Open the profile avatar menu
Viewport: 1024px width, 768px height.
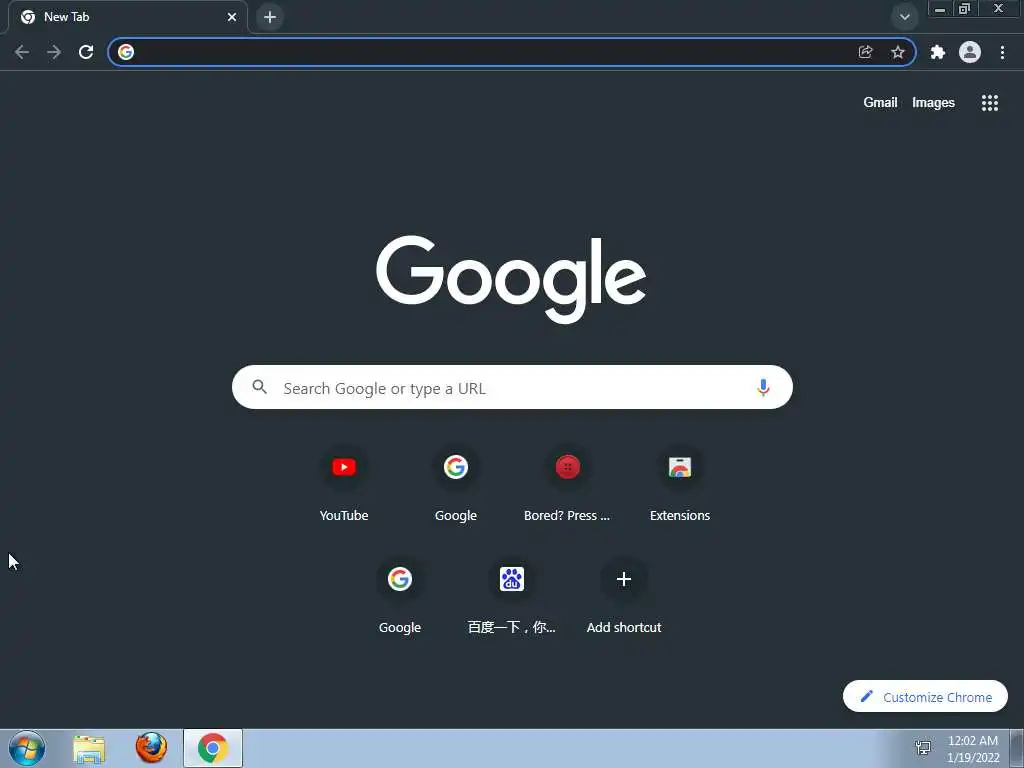pyautogui.click(x=970, y=52)
